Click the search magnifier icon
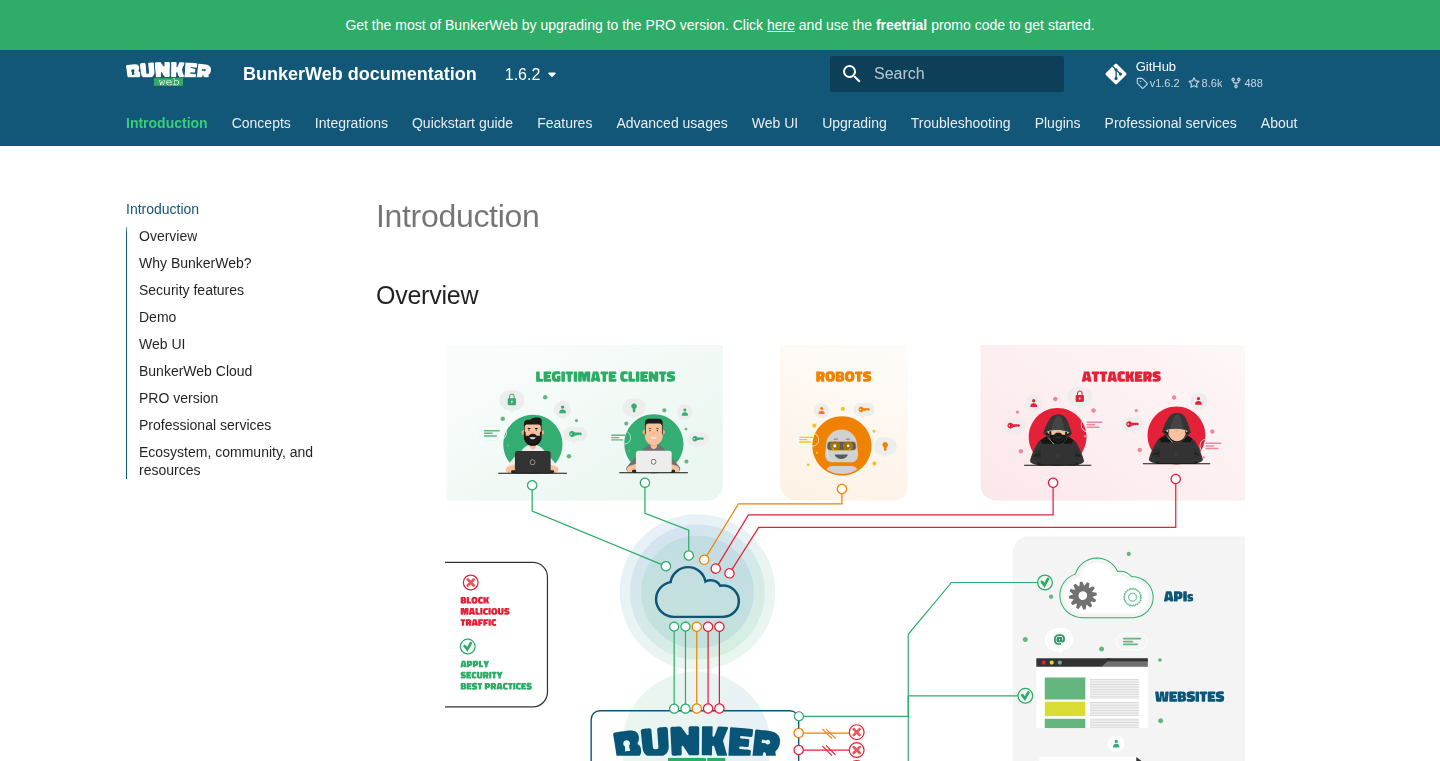Image resolution: width=1440 pixels, height=761 pixels. coord(852,74)
